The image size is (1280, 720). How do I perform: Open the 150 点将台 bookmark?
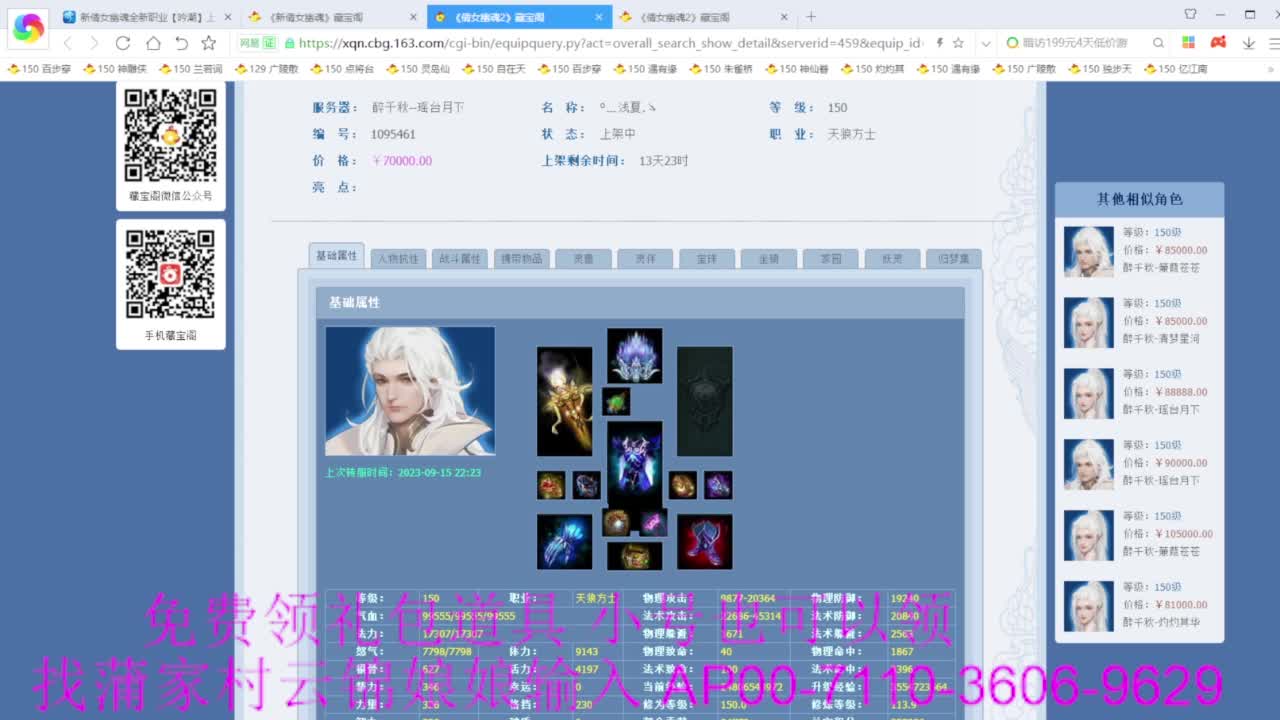tap(342, 69)
